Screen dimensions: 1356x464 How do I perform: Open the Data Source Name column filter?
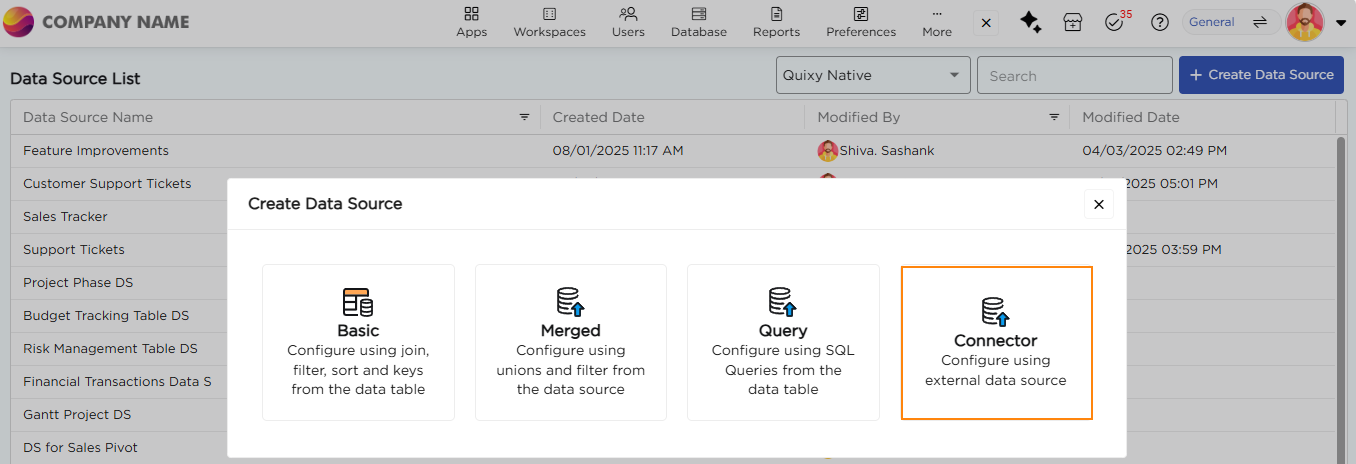[524, 117]
